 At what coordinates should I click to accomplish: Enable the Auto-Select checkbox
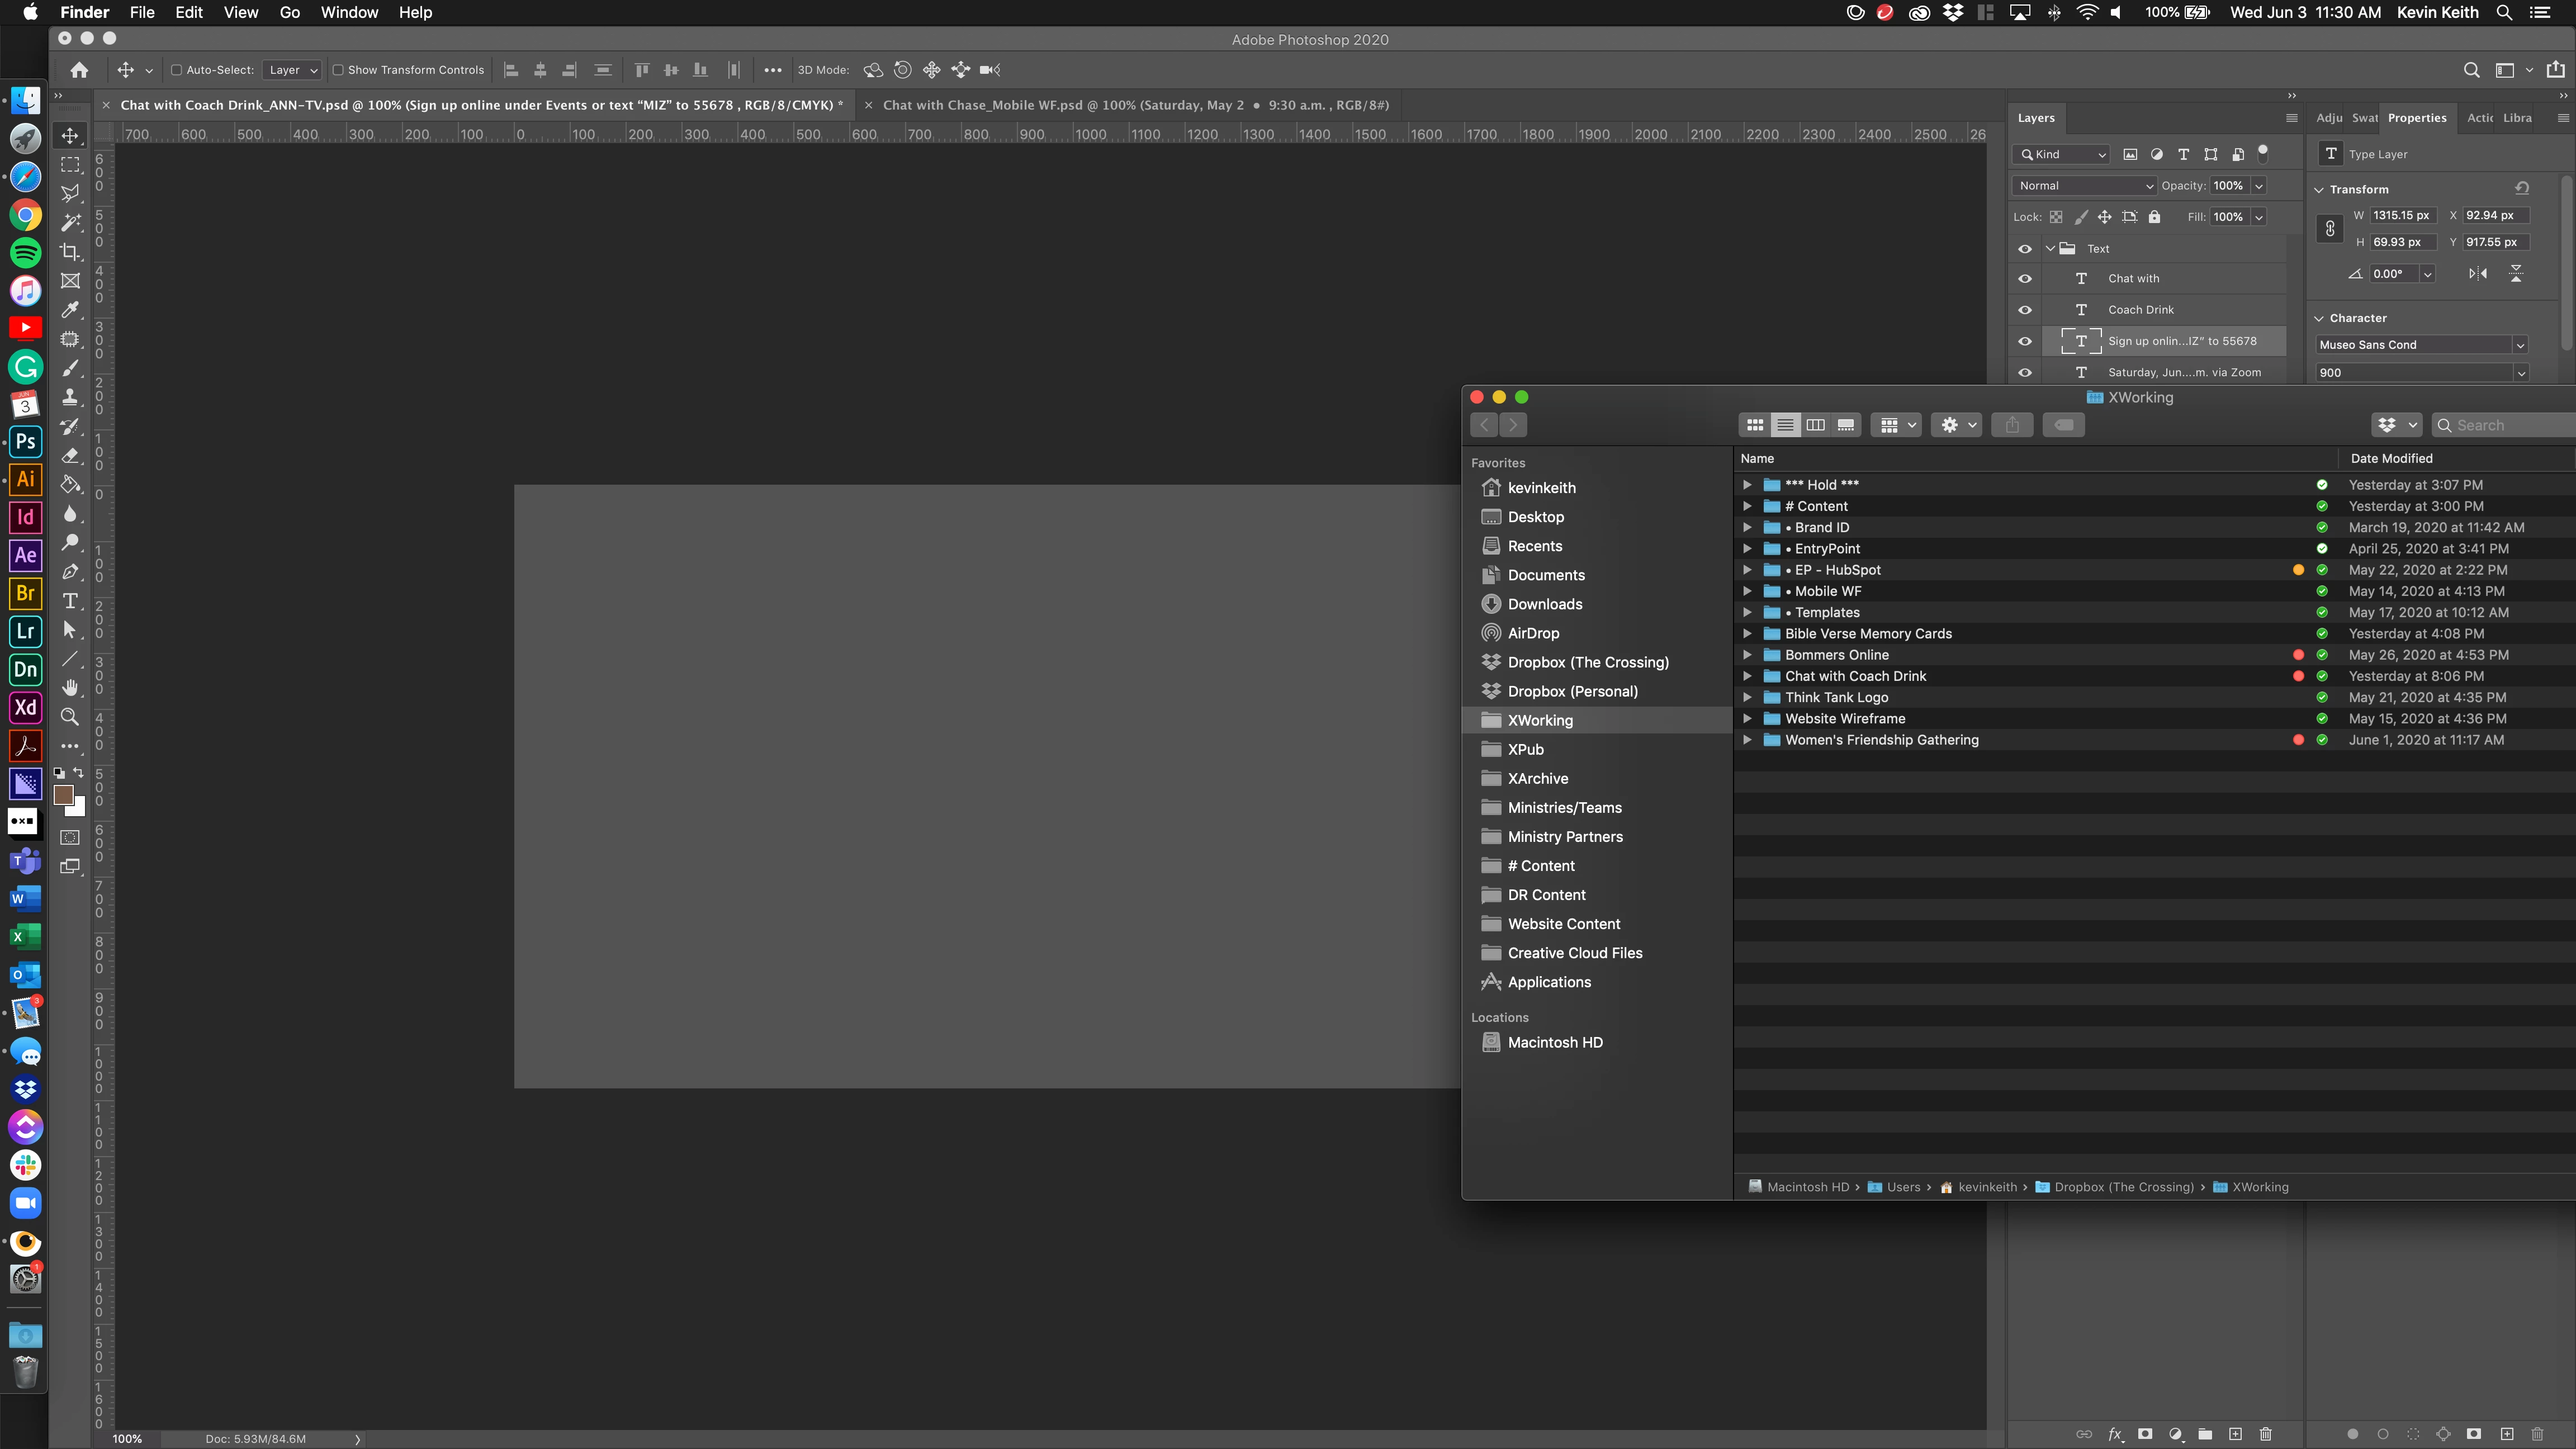[176, 70]
